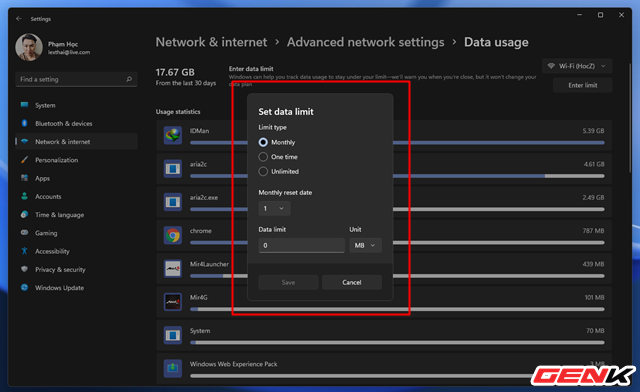The image size is (640, 392).
Task: Click the Wi-Fi signal icon
Action: [x=551, y=66]
